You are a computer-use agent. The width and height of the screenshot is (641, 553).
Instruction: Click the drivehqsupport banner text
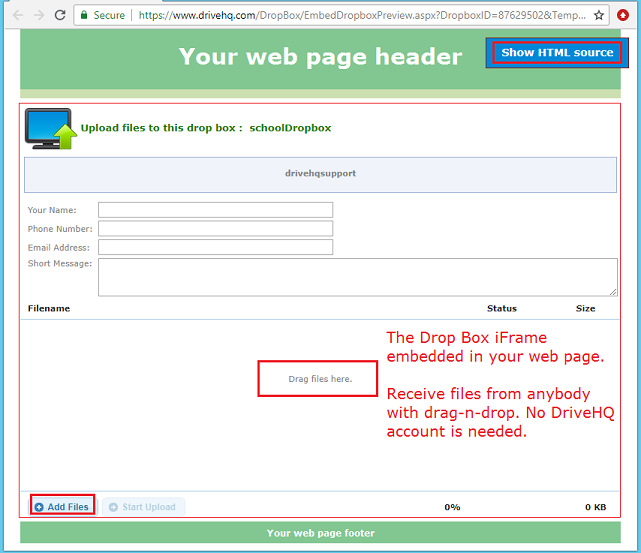coord(320,173)
